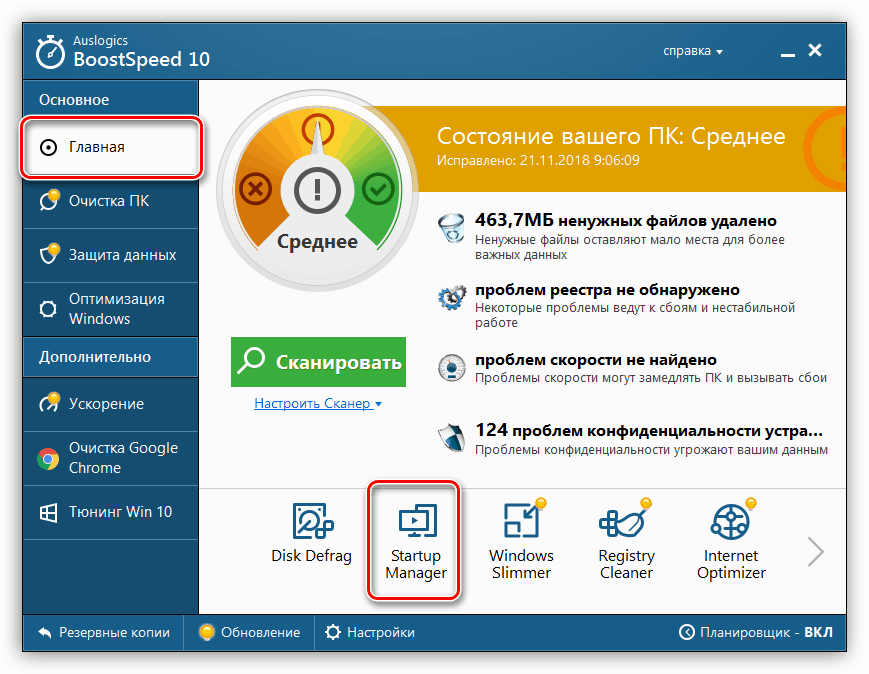Click magnifier icon on Сканировать button
The width and height of the screenshot is (869, 674).
coord(252,361)
